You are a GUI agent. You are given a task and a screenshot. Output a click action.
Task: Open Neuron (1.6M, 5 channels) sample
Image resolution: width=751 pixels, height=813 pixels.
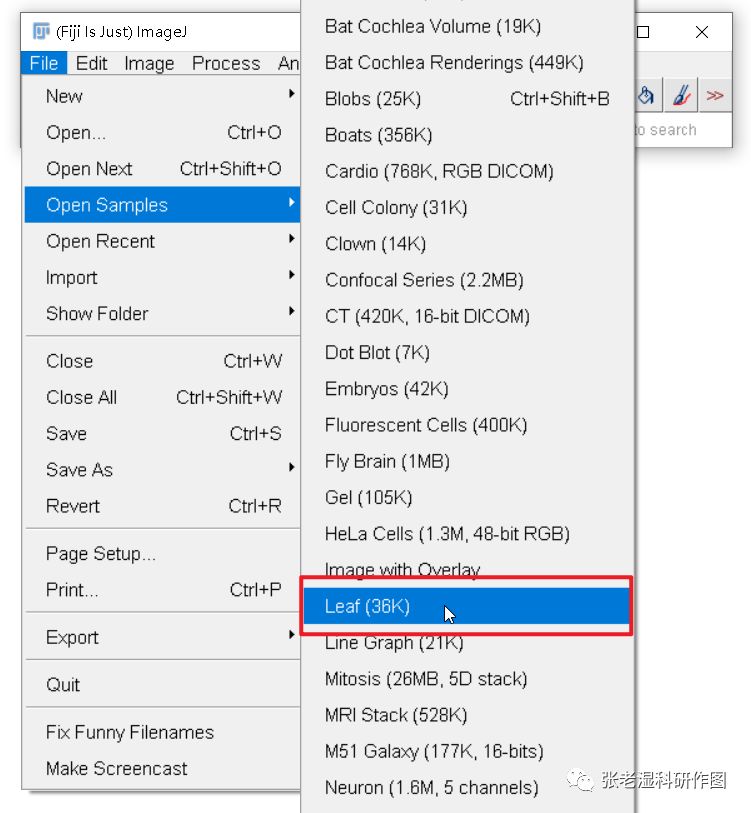point(467,788)
